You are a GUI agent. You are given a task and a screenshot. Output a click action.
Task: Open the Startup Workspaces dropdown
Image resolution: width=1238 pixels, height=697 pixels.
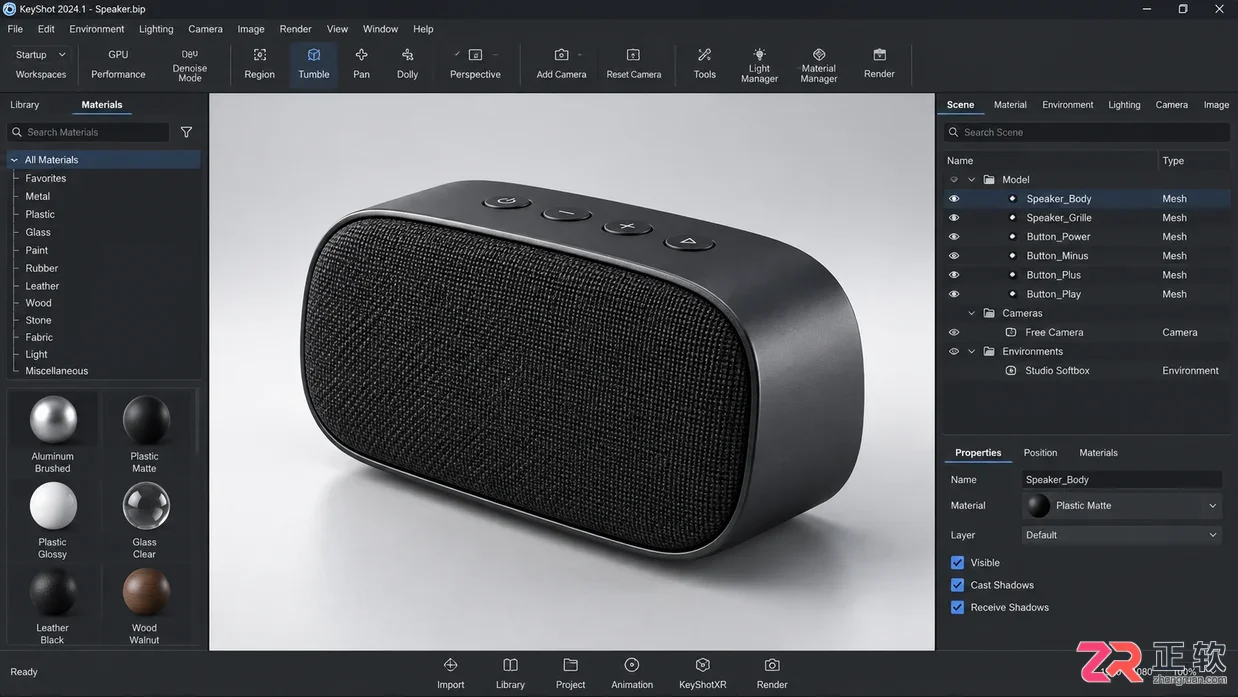[x=41, y=55]
